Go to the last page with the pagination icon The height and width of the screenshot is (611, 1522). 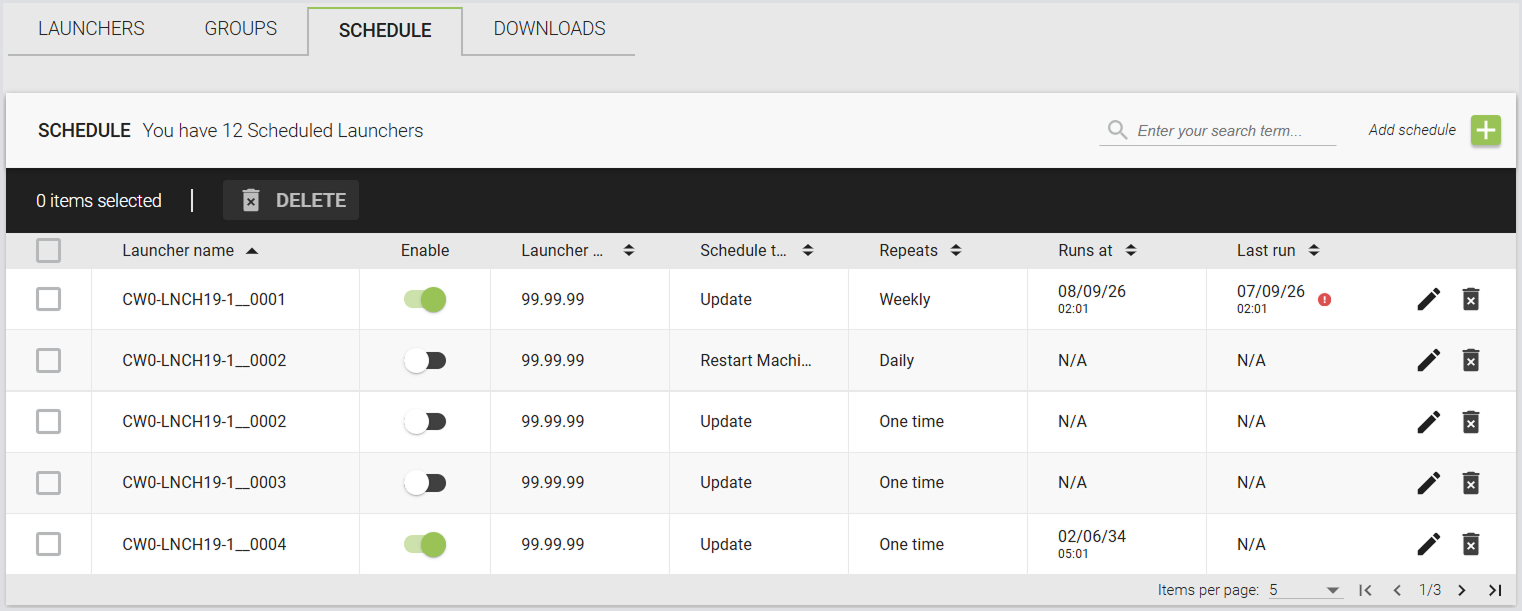coord(1495,590)
